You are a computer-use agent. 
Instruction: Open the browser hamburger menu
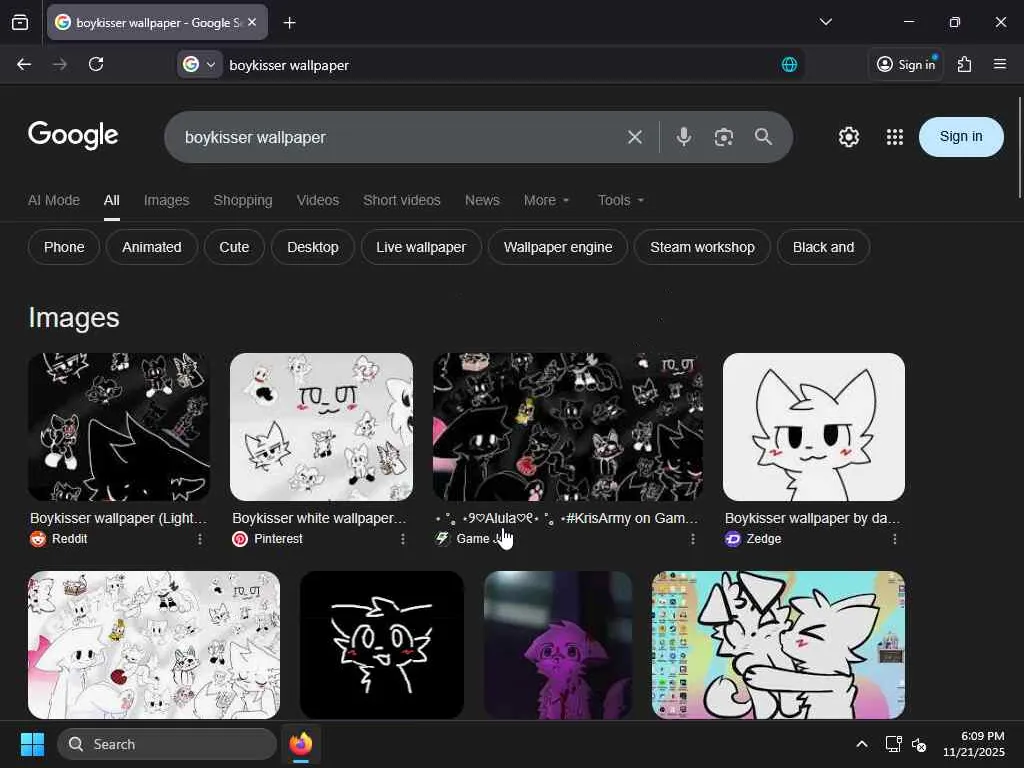click(1000, 64)
